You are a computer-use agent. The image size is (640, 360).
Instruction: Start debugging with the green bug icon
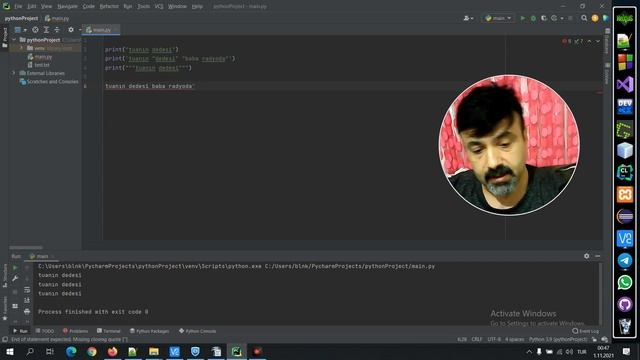(x=533, y=18)
